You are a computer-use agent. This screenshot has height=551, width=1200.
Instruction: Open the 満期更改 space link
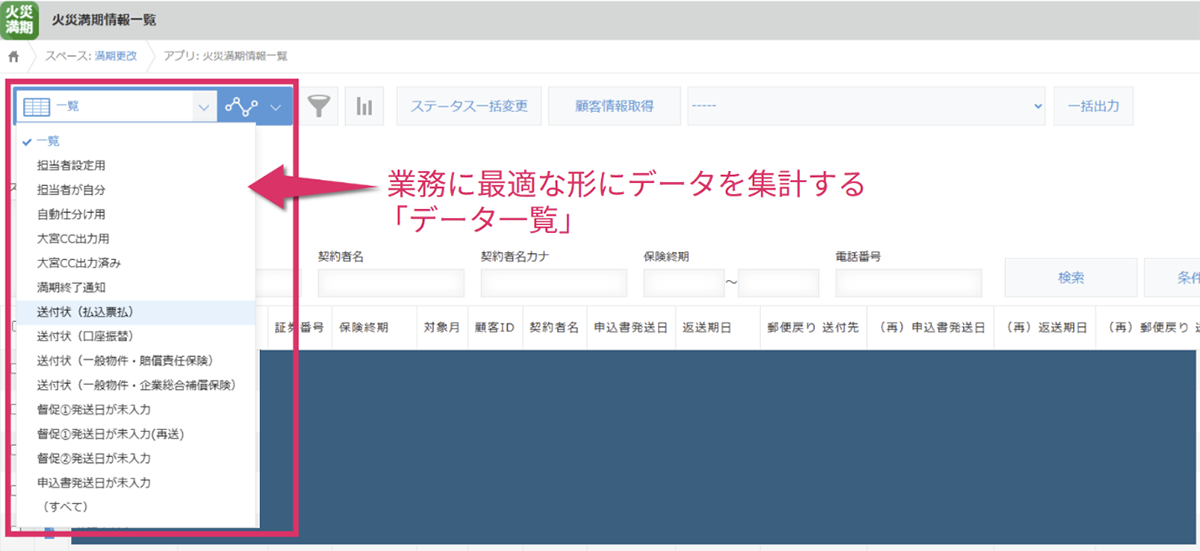[x=116, y=56]
